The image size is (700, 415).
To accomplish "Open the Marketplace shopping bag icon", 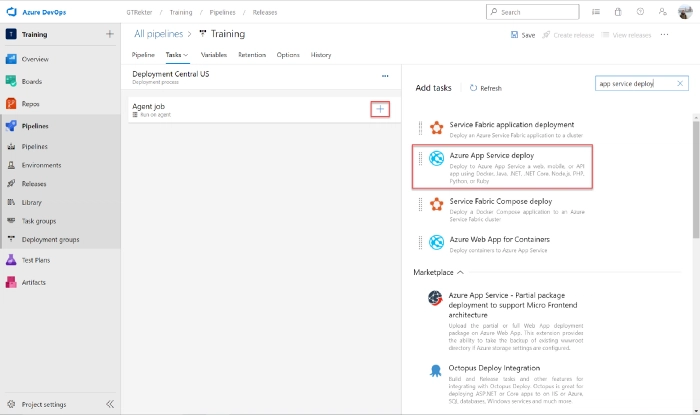I will coord(618,12).
